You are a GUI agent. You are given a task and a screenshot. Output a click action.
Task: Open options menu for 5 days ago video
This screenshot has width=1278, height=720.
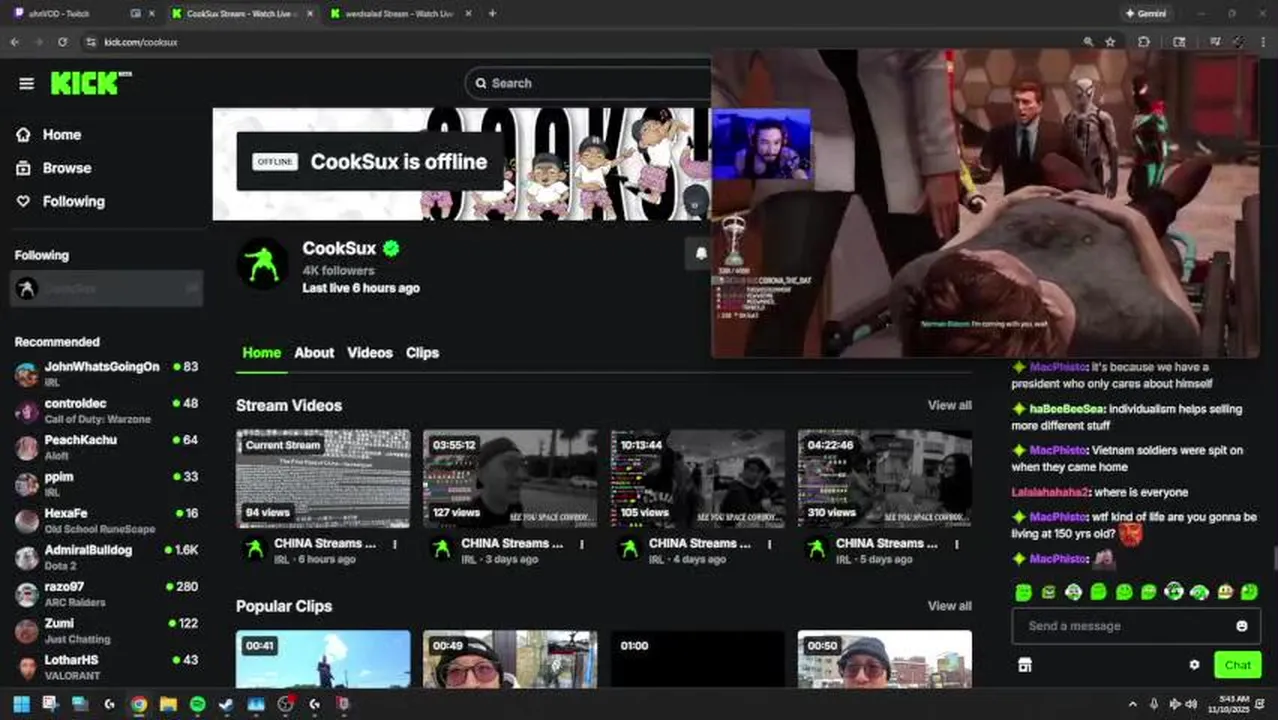click(x=957, y=545)
